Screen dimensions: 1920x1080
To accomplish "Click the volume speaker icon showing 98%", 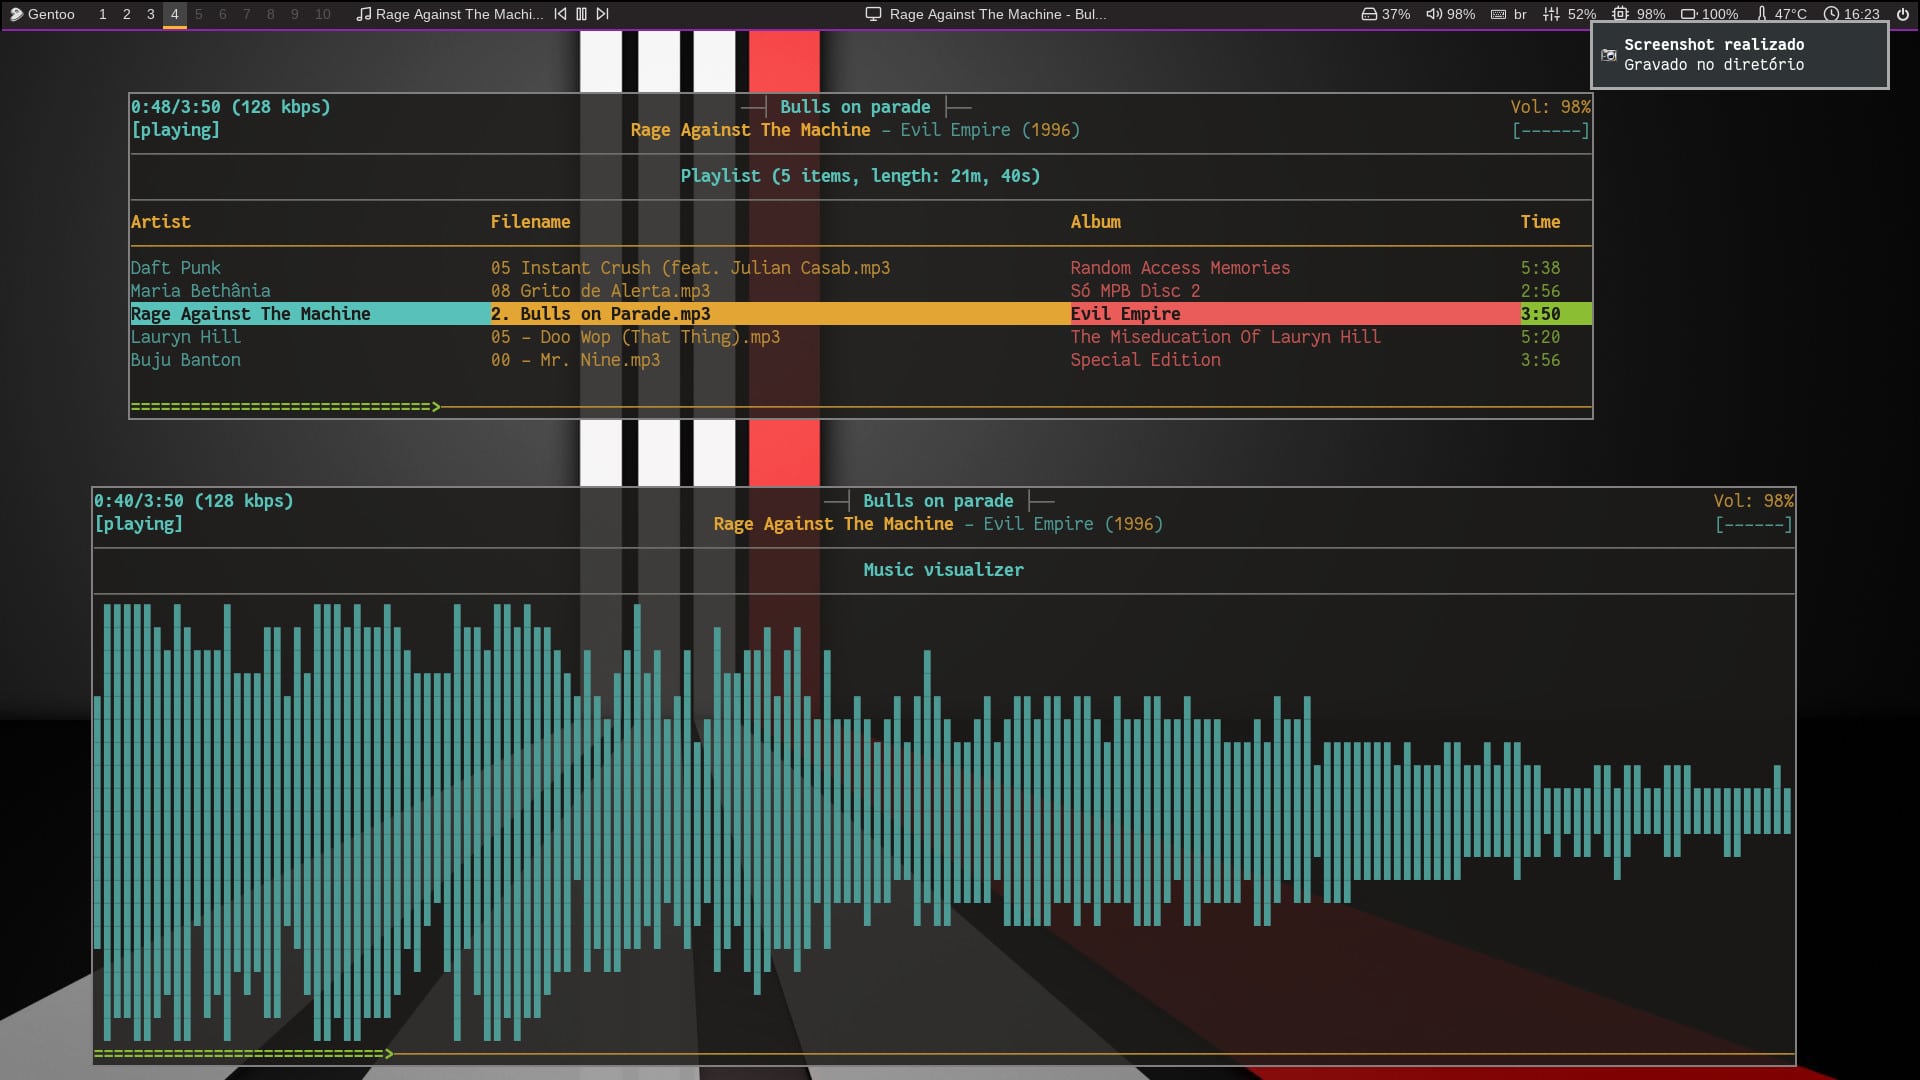I will [x=1434, y=14].
